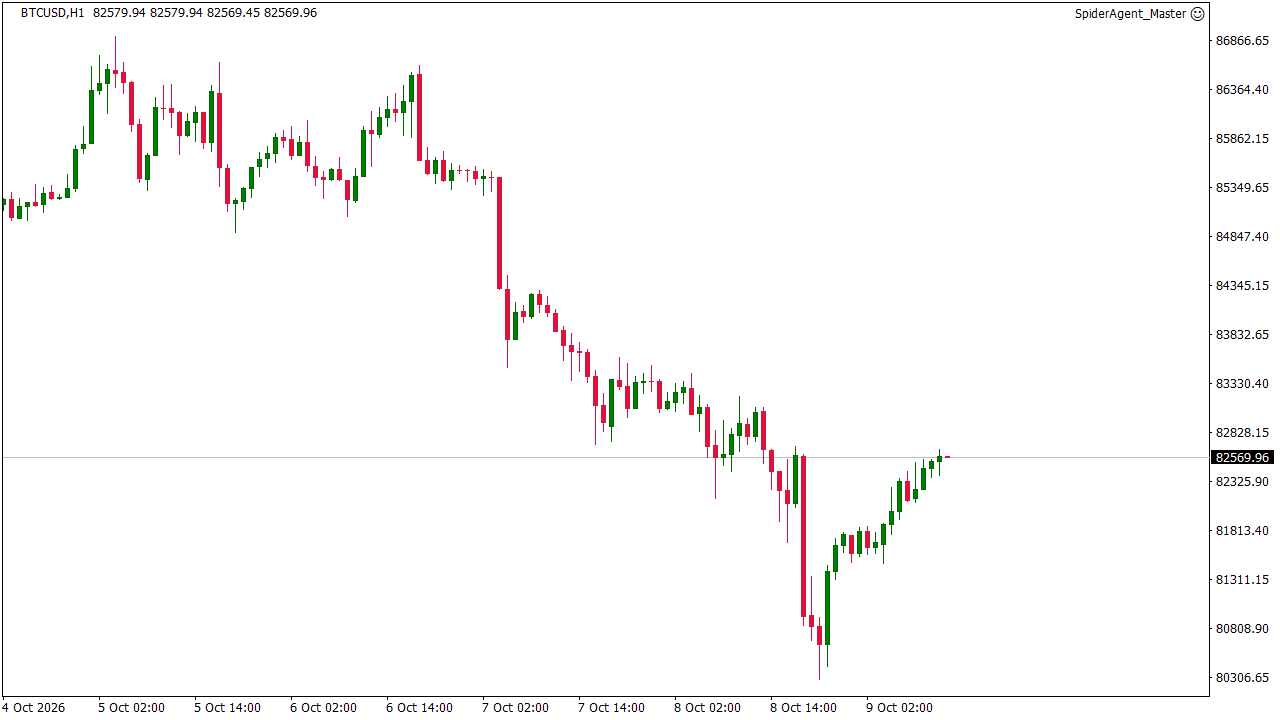This screenshot has height=720, width=1280.
Task: Click price level 86364.40 on the scale
Action: pos(1241,90)
